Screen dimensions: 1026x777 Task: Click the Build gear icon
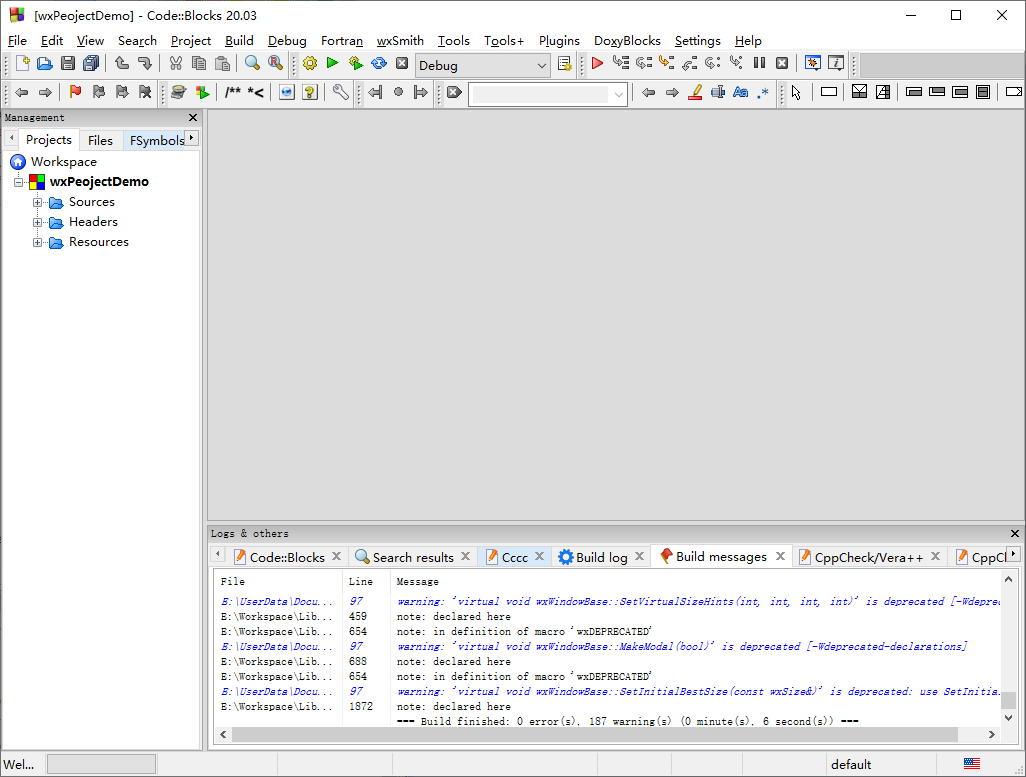pos(310,63)
